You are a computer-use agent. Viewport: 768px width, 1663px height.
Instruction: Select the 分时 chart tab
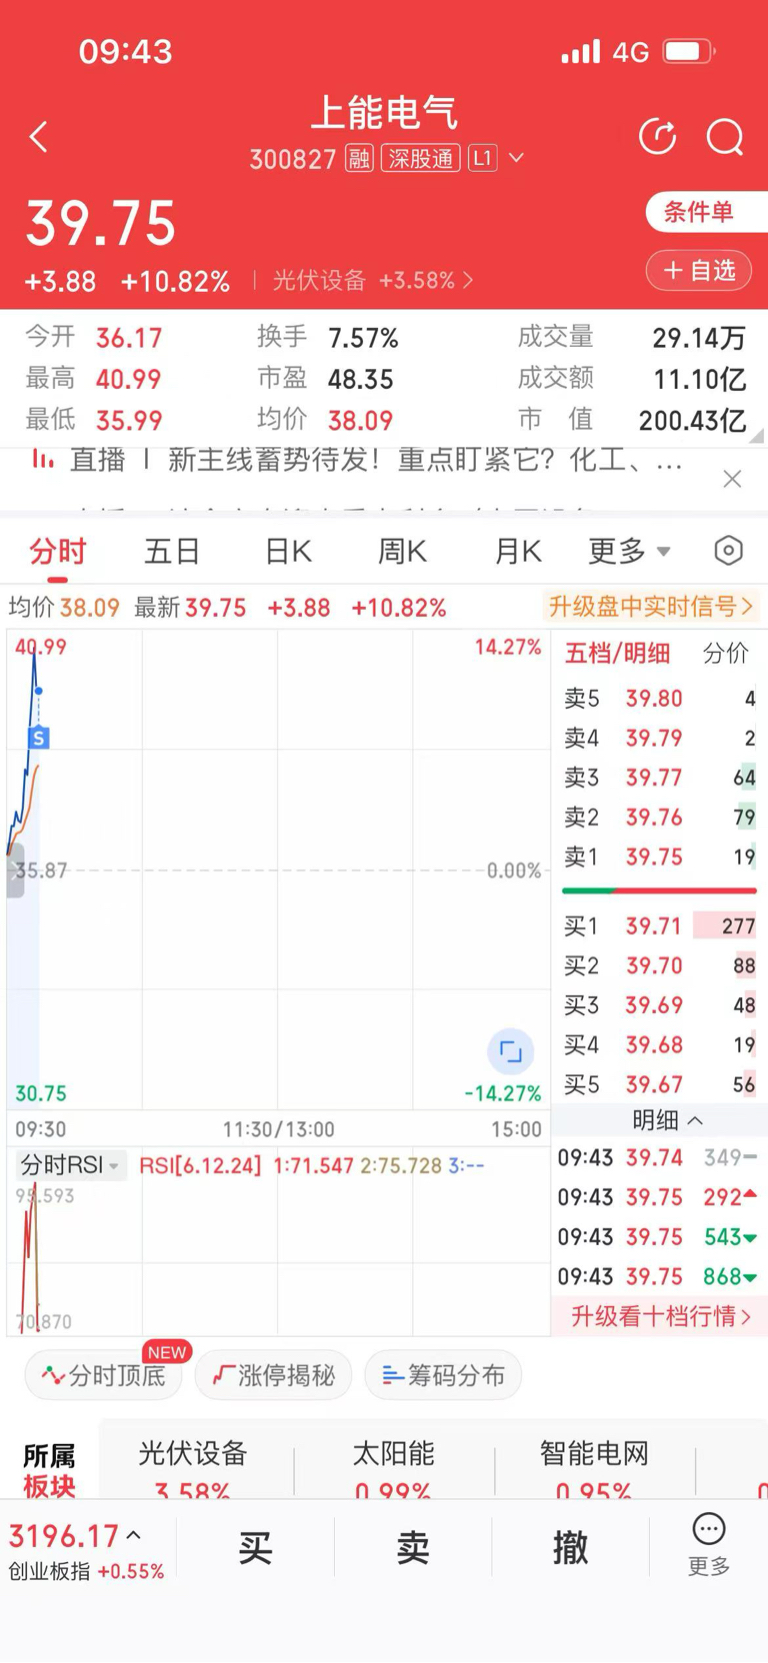point(58,551)
